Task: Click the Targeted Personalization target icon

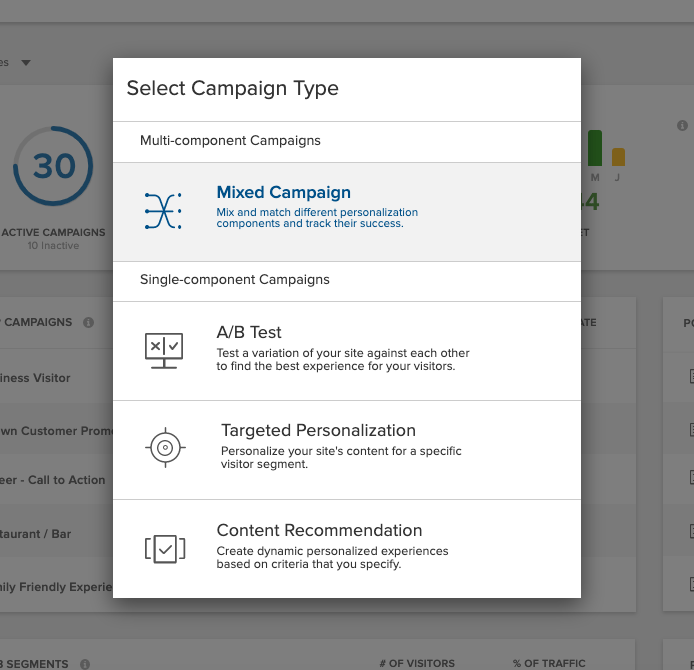Action: pyautogui.click(x=165, y=447)
